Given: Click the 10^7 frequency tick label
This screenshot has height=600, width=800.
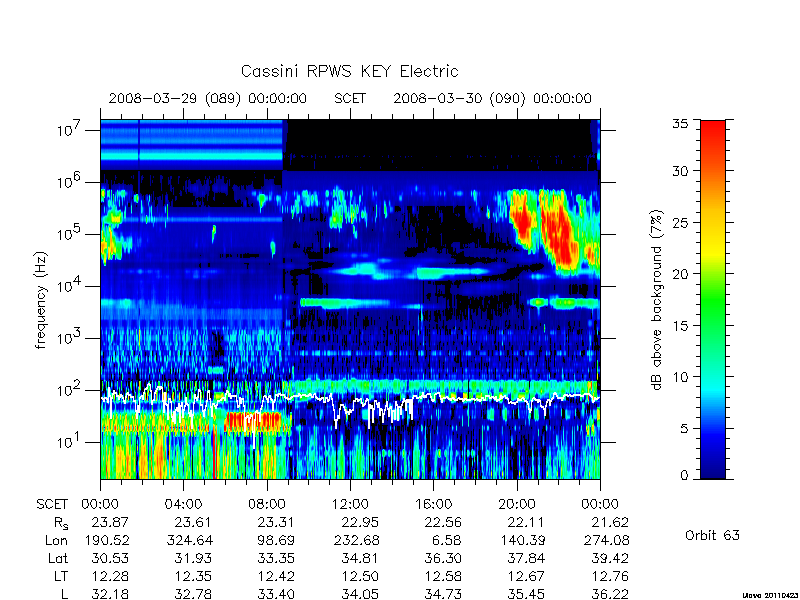Looking at the screenshot, I should tap(68, 129).
